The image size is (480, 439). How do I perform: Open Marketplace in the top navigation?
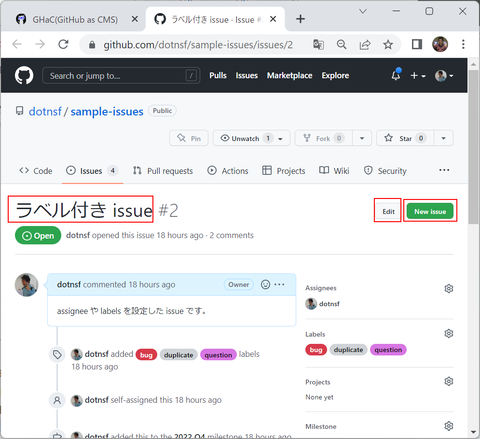tap(289, 76)
